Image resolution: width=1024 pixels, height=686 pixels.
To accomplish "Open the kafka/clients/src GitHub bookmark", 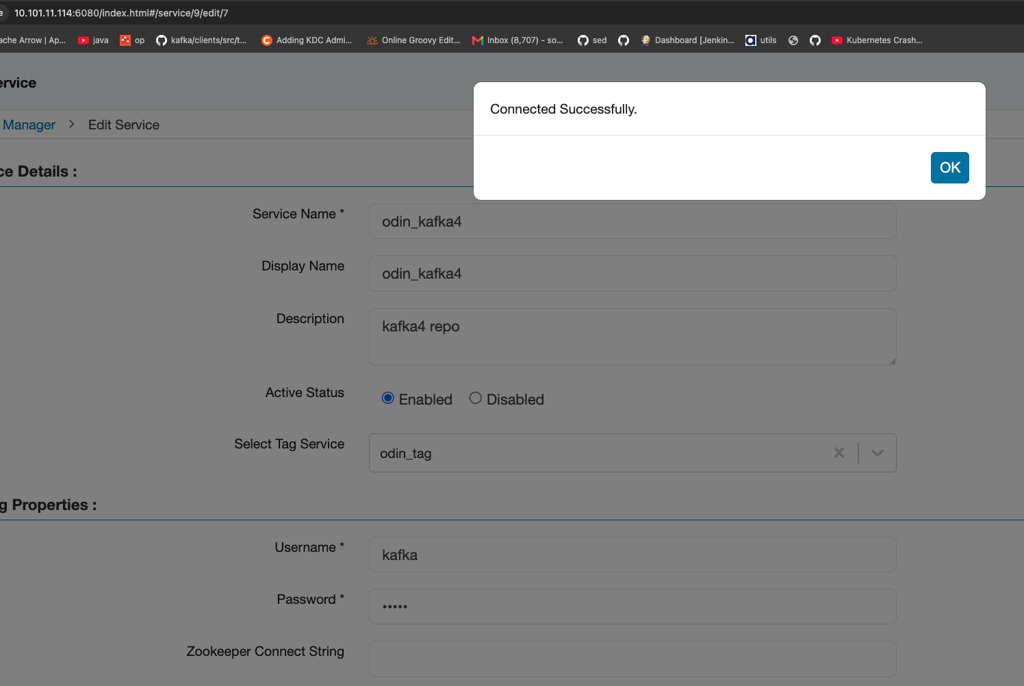I will click(x=201, y=41).
